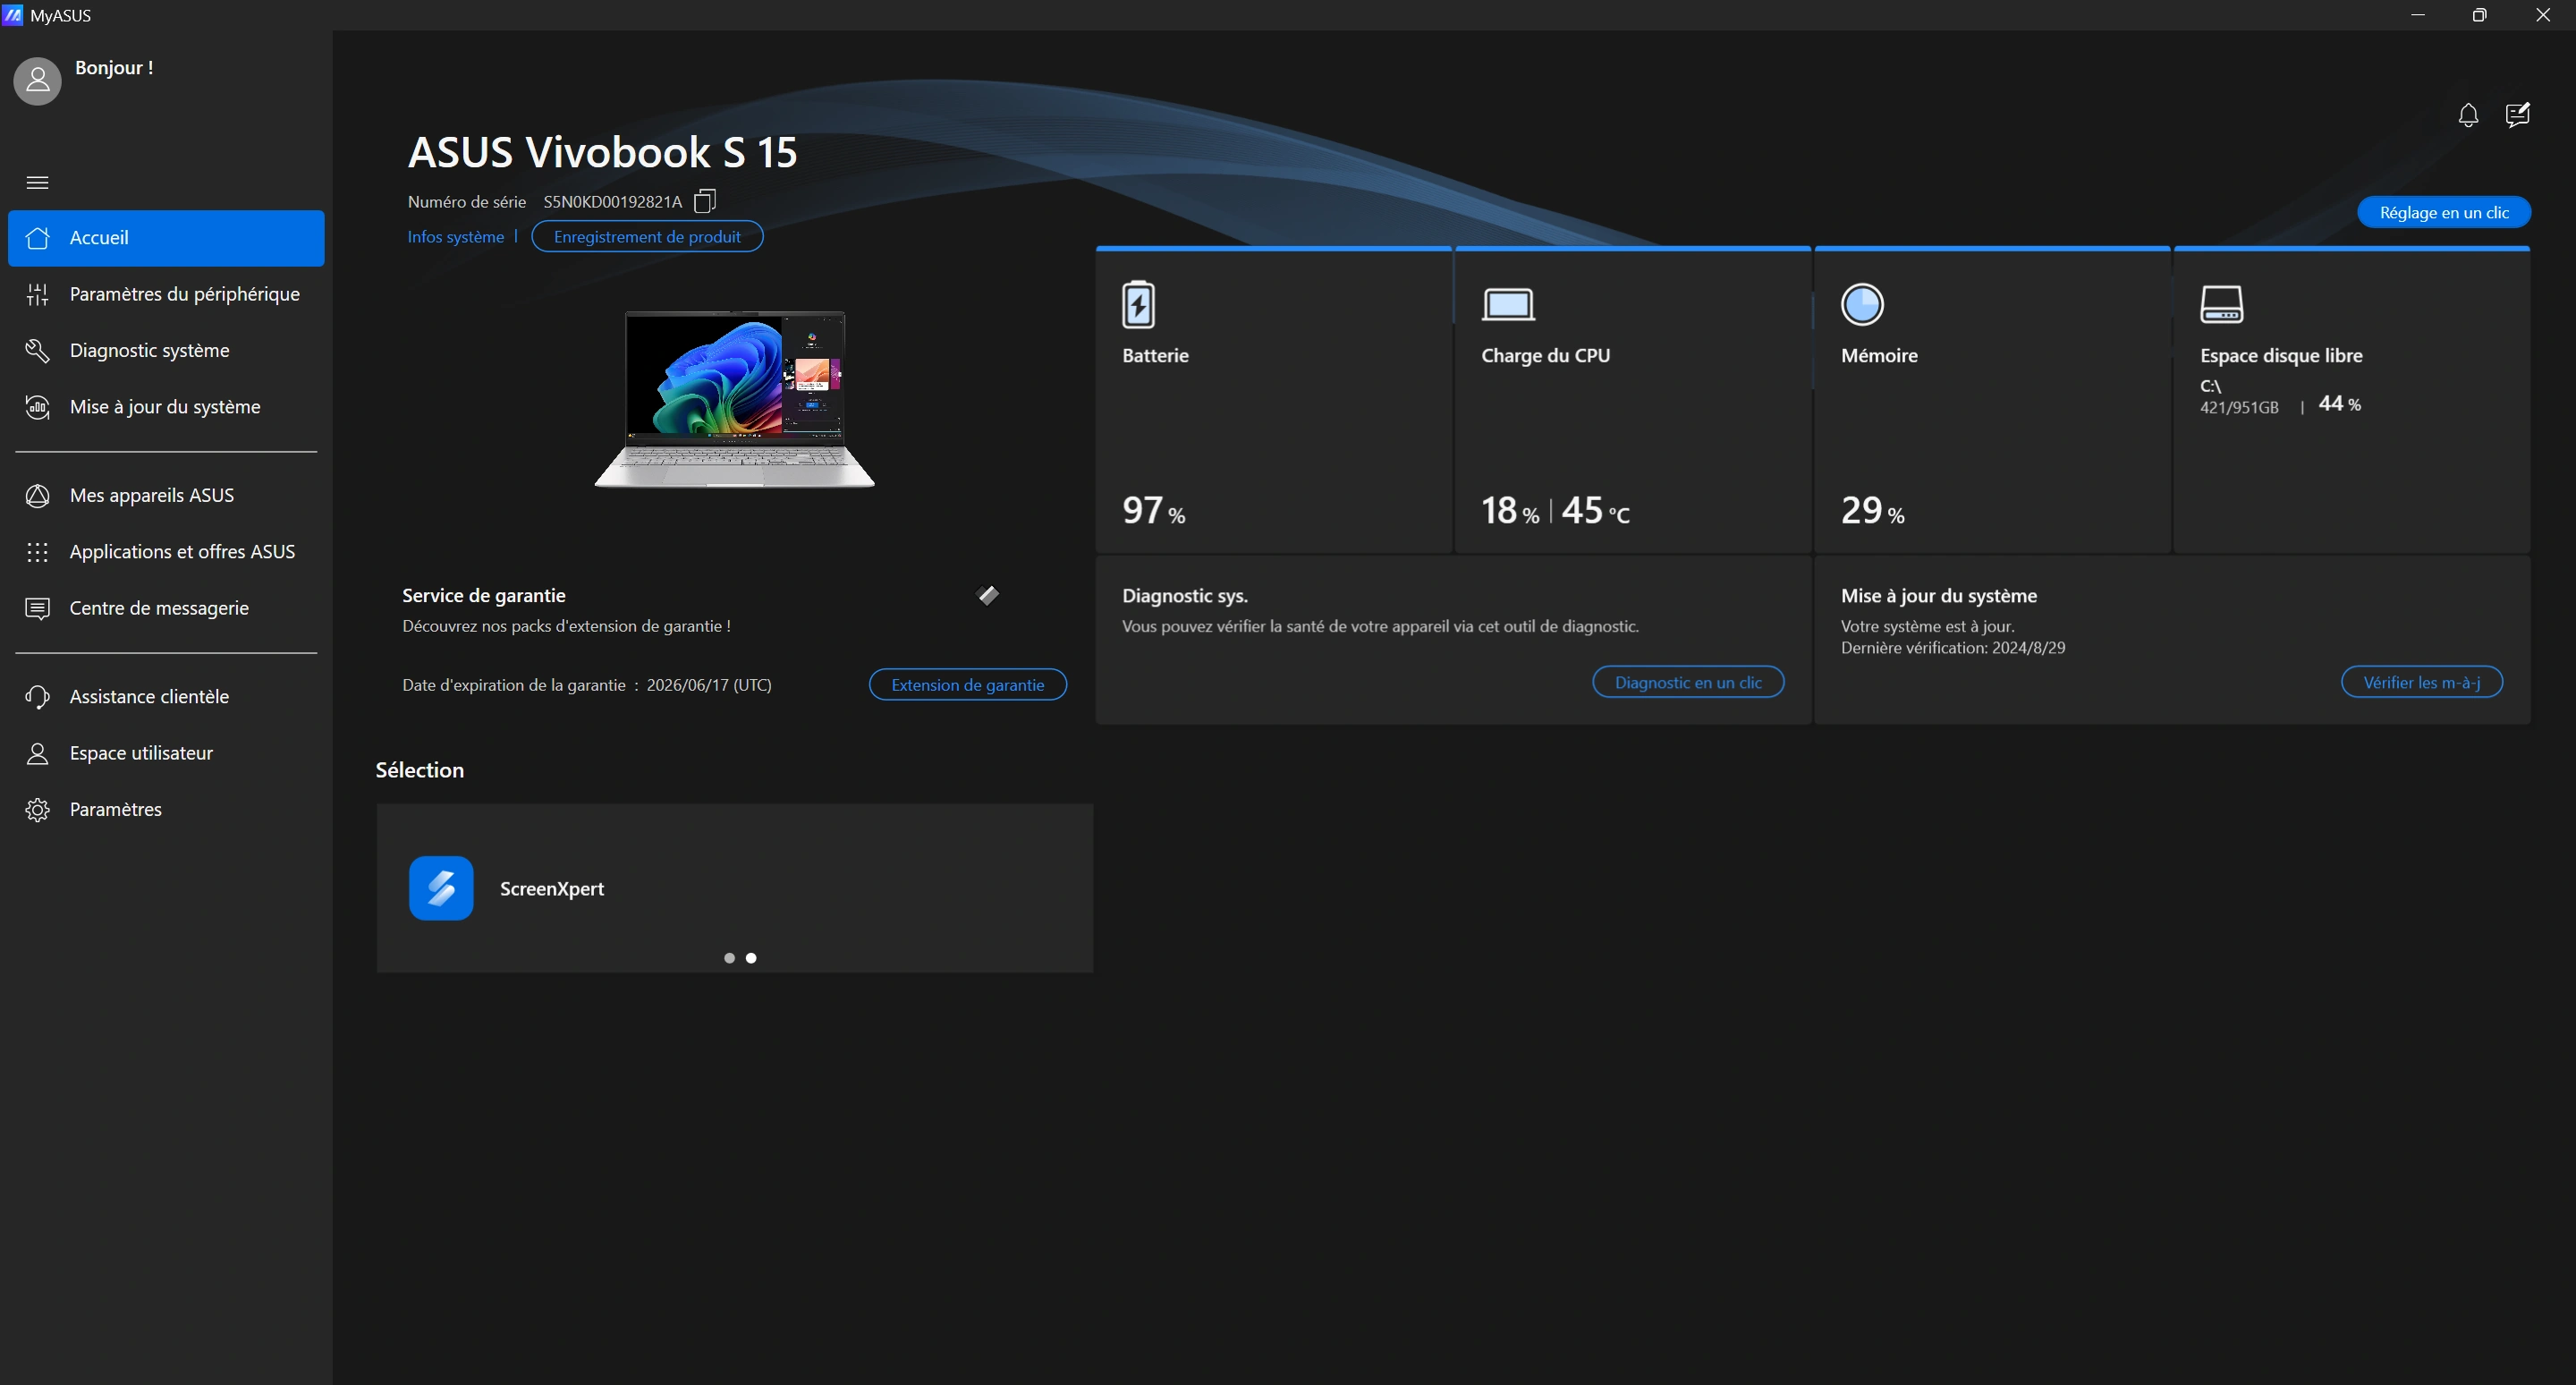This screenshot has width=2576, height=1385.
Task: Open Mise à jour du système in sidebar
Action: point(166,407)
